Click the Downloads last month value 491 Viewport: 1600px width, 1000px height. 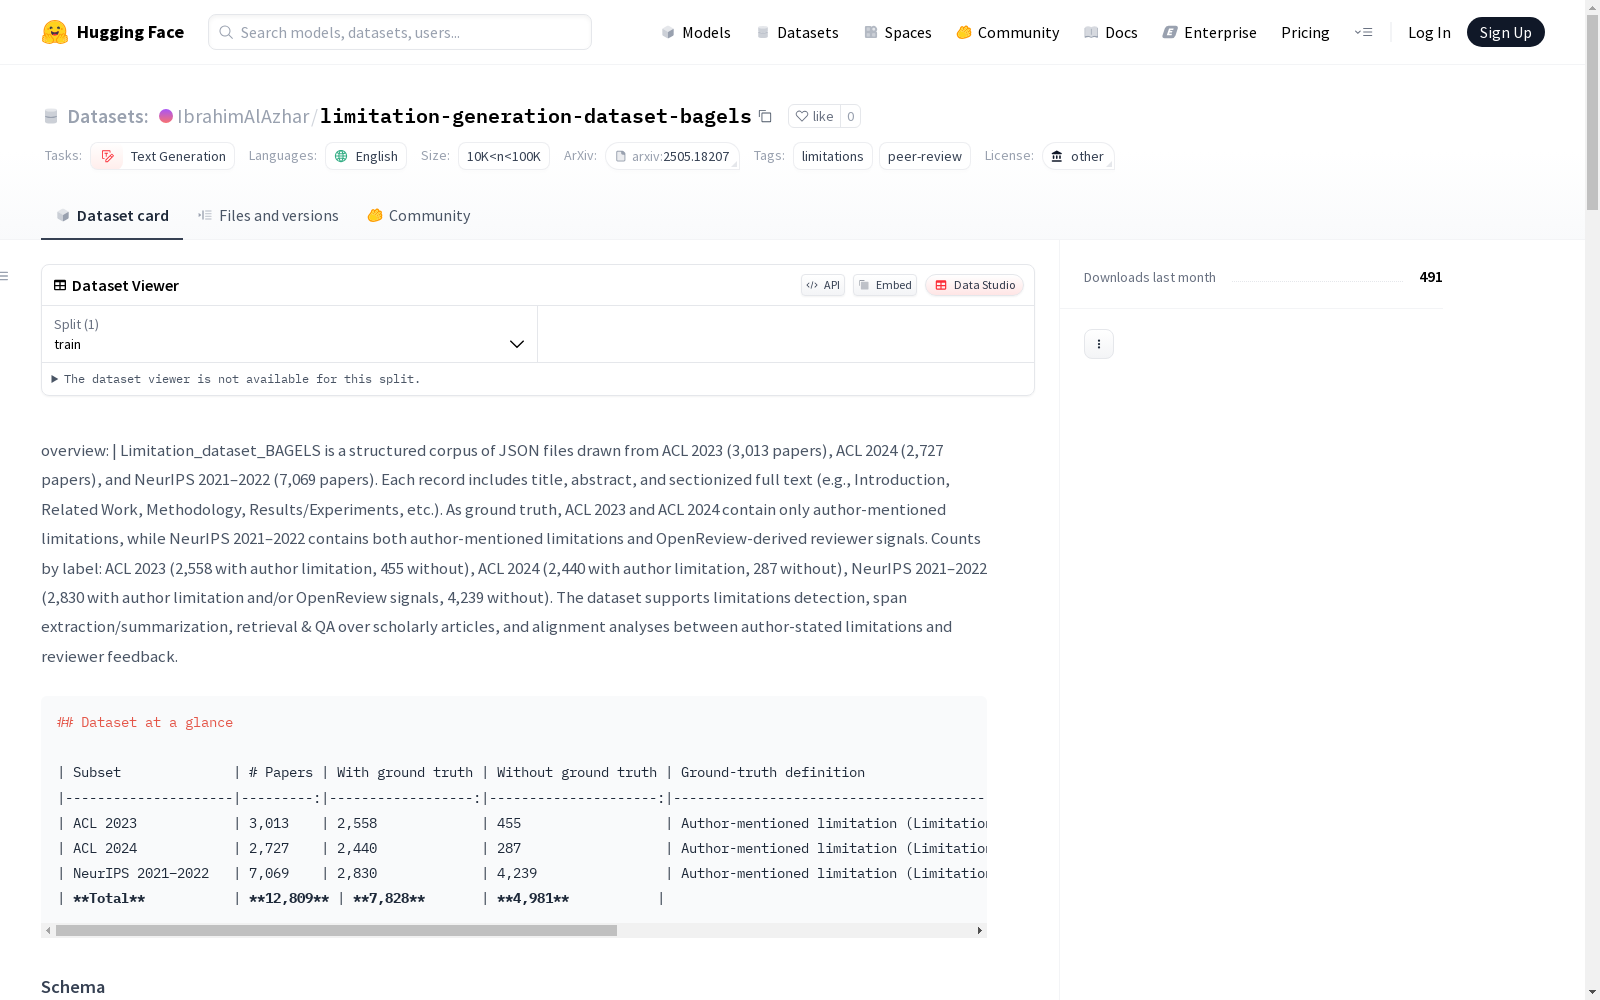1431,277
